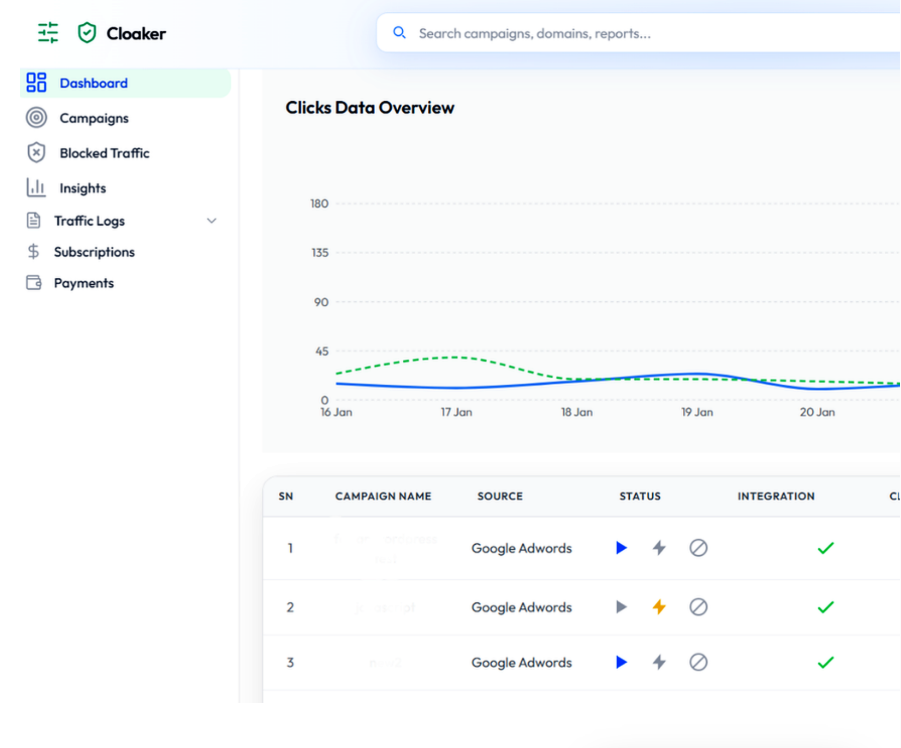Click integration checkmark in row 2

[826, 607]
